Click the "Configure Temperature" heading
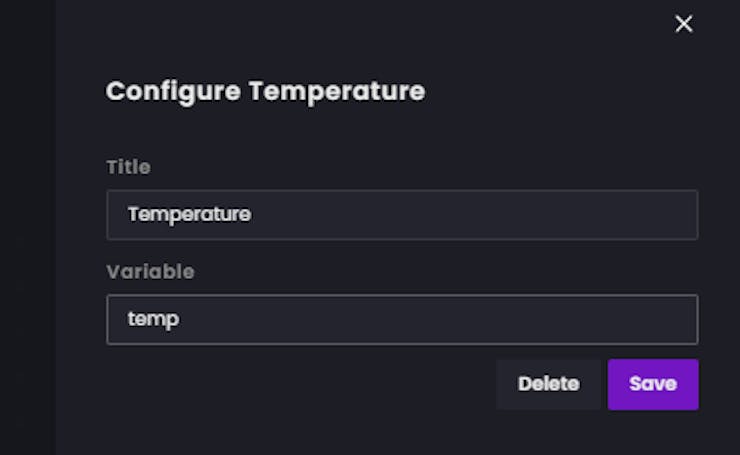Viewport: 740px width, 455px height. point(265,91)
